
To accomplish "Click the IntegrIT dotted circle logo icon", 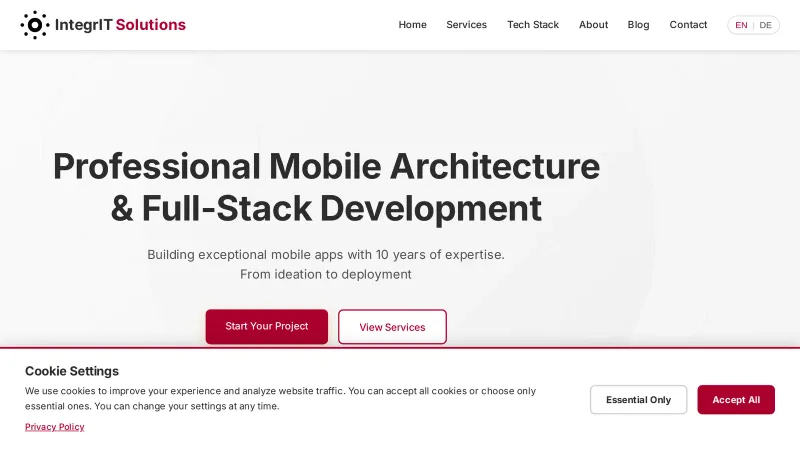I will 34,25.
